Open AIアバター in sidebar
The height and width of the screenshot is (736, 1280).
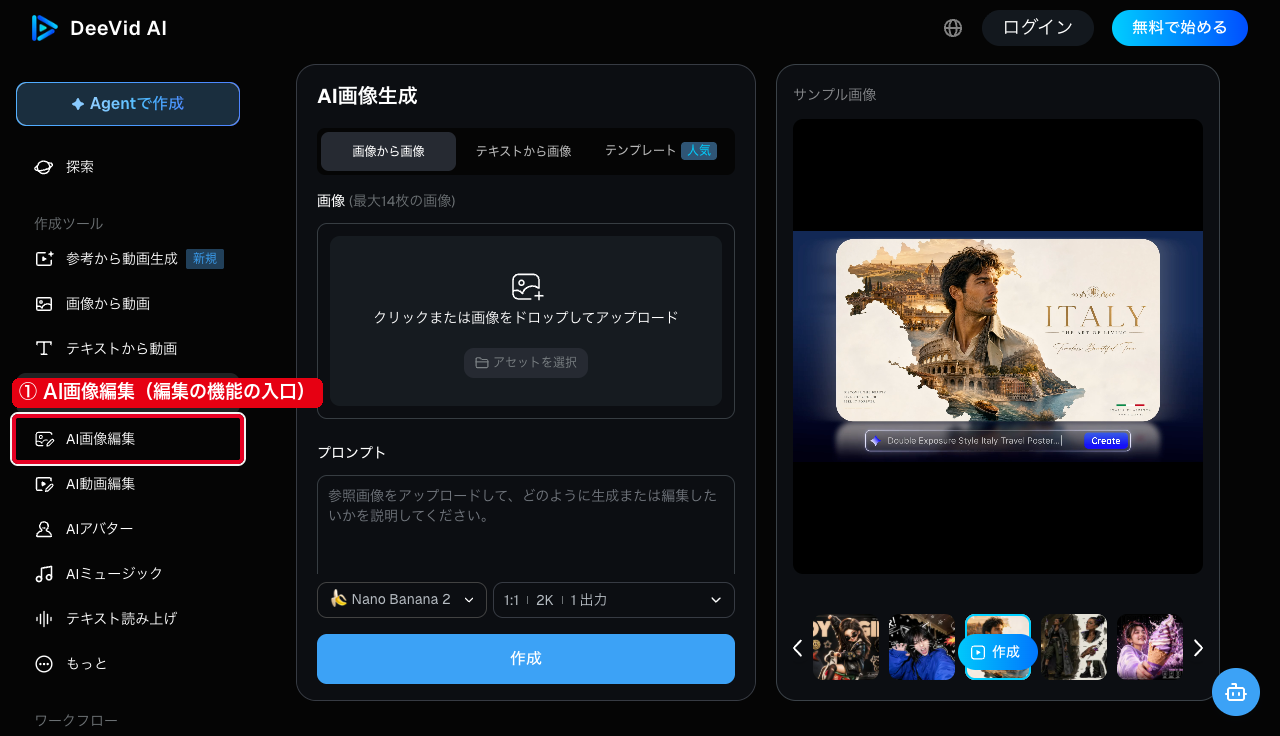tap(128, 528)
